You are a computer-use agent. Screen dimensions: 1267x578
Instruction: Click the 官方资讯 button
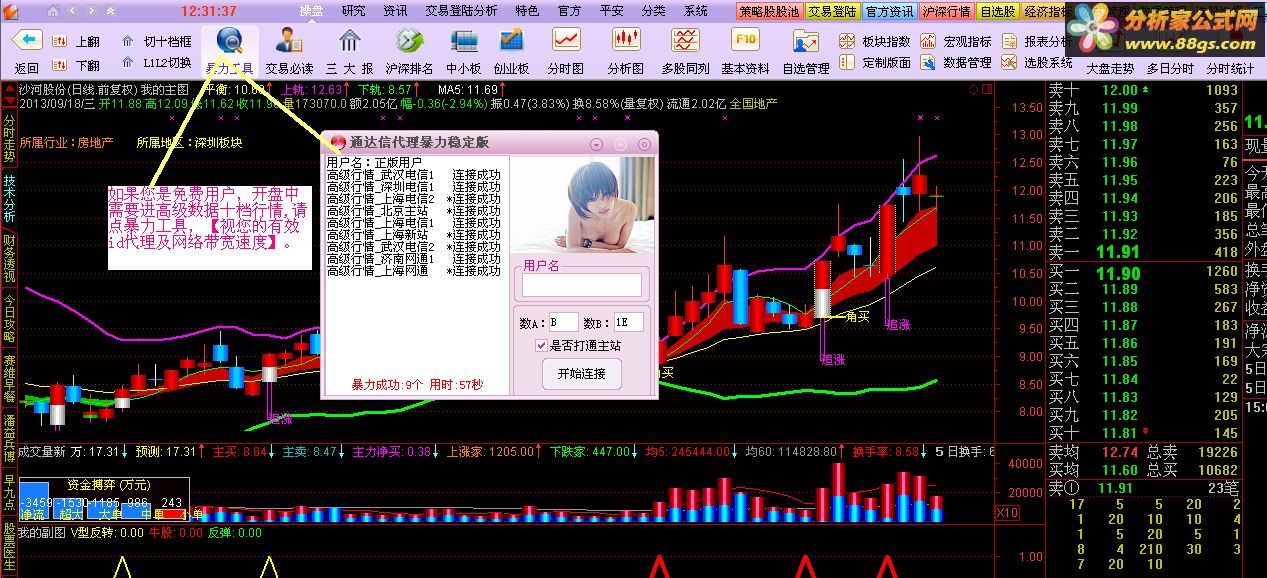(889, 12)
